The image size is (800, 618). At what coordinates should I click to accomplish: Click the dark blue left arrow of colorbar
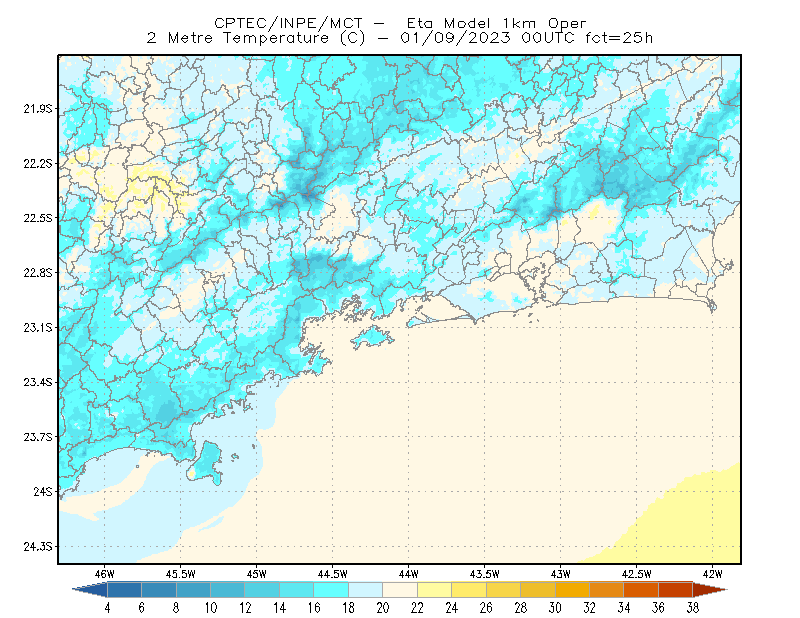pos(90,589)
